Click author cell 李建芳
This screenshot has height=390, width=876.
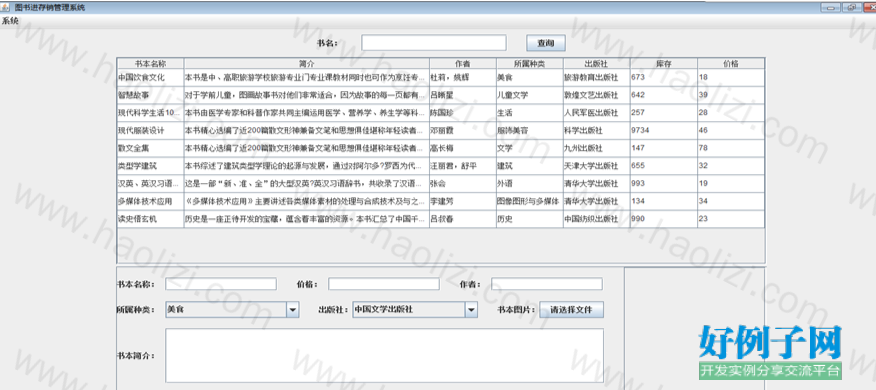tap(463, 201)
